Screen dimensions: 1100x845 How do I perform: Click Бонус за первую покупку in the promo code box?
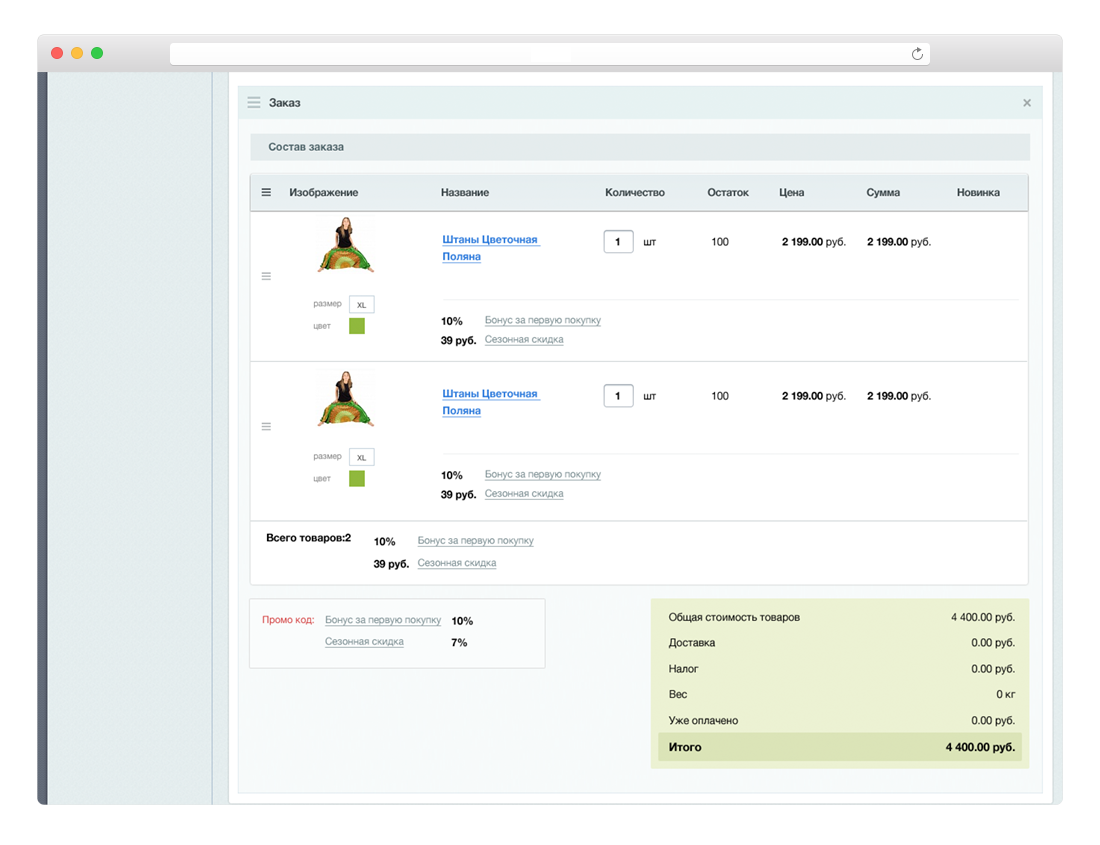[x=382, y=621]
